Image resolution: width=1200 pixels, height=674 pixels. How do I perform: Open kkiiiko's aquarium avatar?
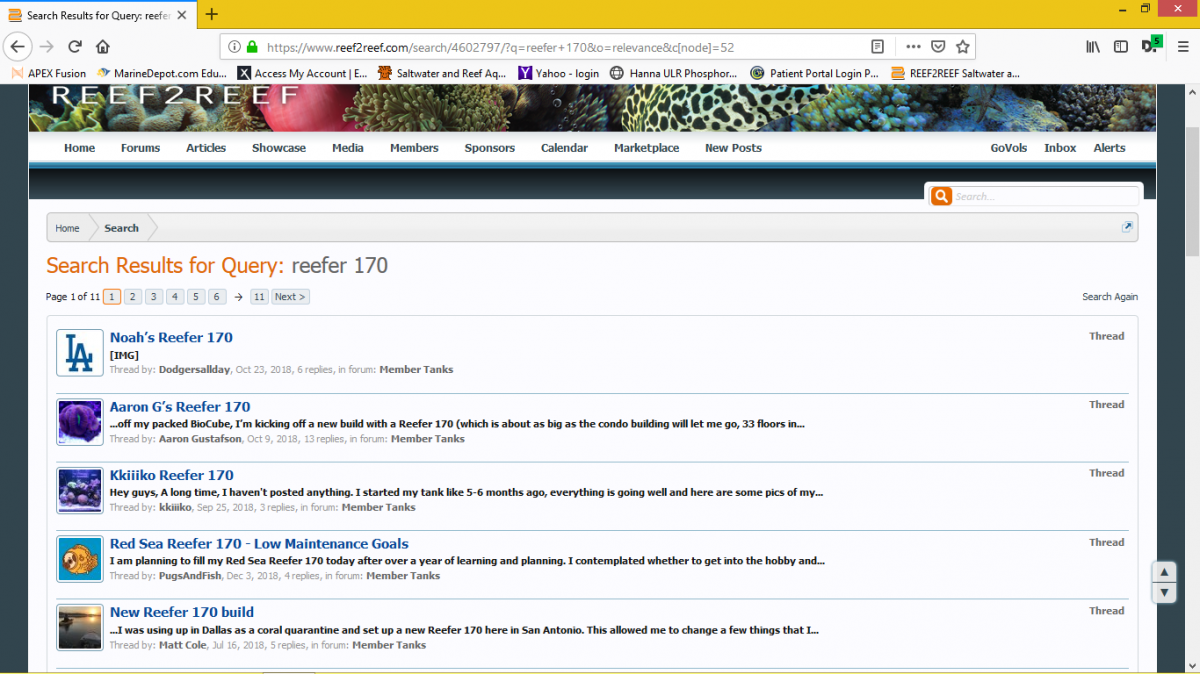click(80, 490)
